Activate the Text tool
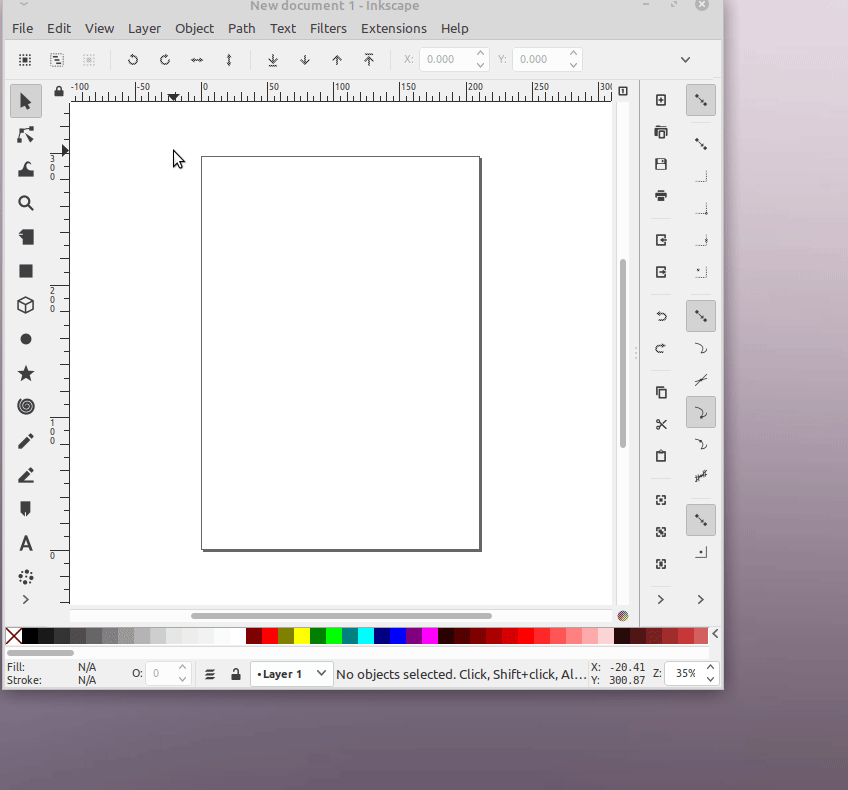Screen dimensions: 848x790 26,543
